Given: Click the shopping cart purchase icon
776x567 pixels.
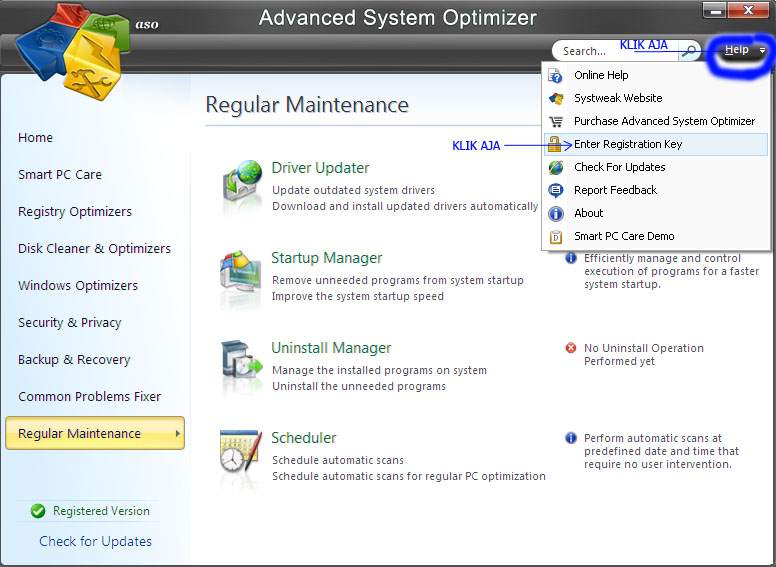Looking at the screenshot, I should [x=556, y=121].
